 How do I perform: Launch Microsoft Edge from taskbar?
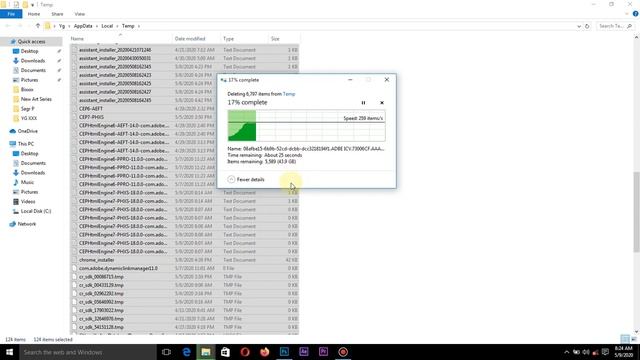coord(186,352)
